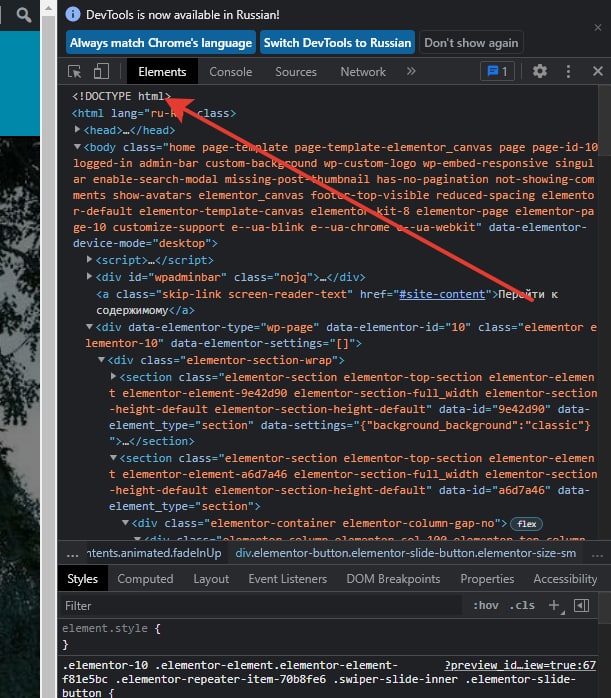The height and width of the screenshot is (698, 611).
Task: Collapse the wp-page data-elementor-type div node
Action: coord(89,327)
